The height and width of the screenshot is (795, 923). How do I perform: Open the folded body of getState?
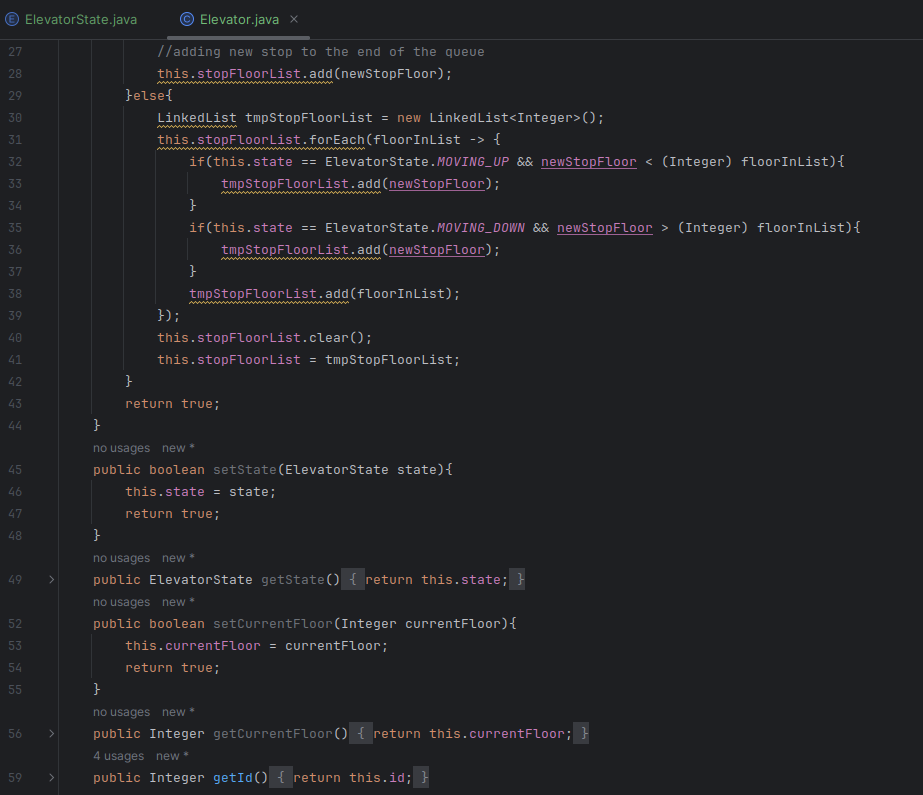(353, 580)
